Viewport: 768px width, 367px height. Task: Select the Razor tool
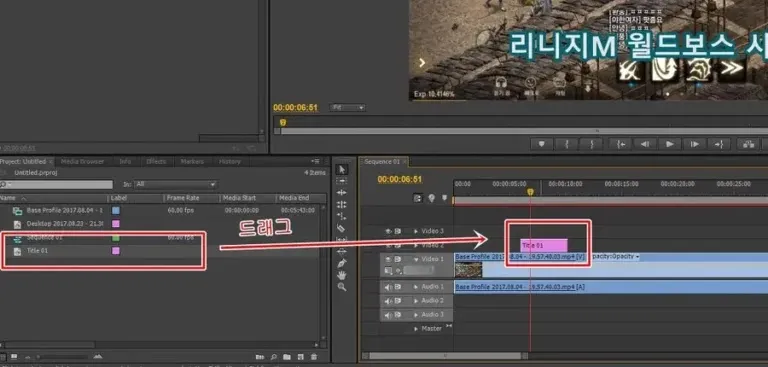coord(342,228)
